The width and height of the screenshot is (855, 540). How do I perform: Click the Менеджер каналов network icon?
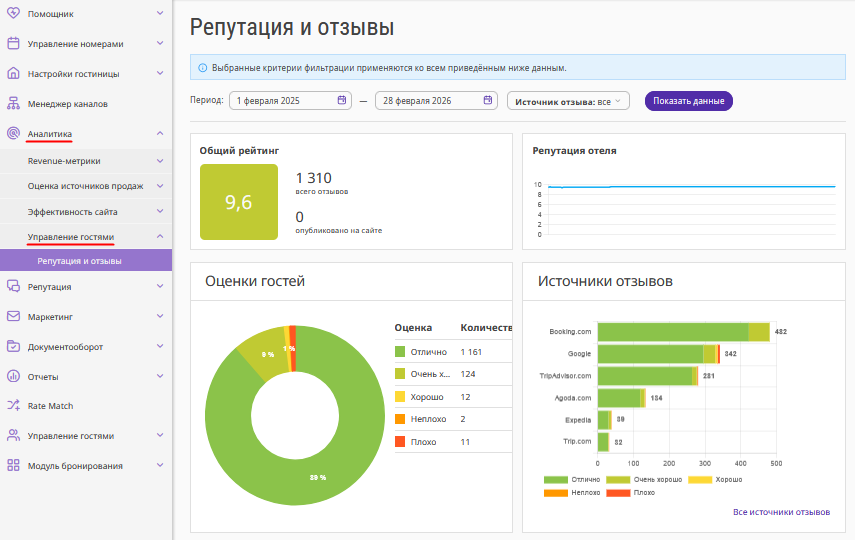pyautogui.click(x=13, y=104)
